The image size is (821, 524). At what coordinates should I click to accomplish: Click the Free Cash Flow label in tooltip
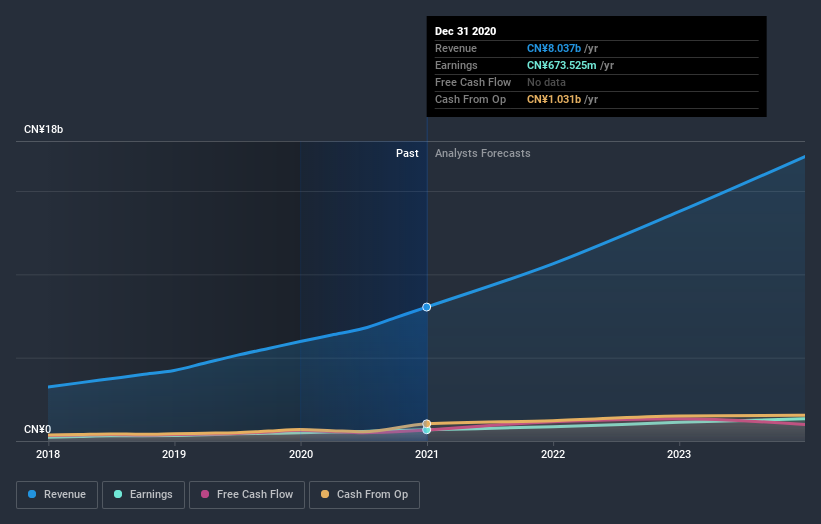pyautogui.click(x=473, y=82)
